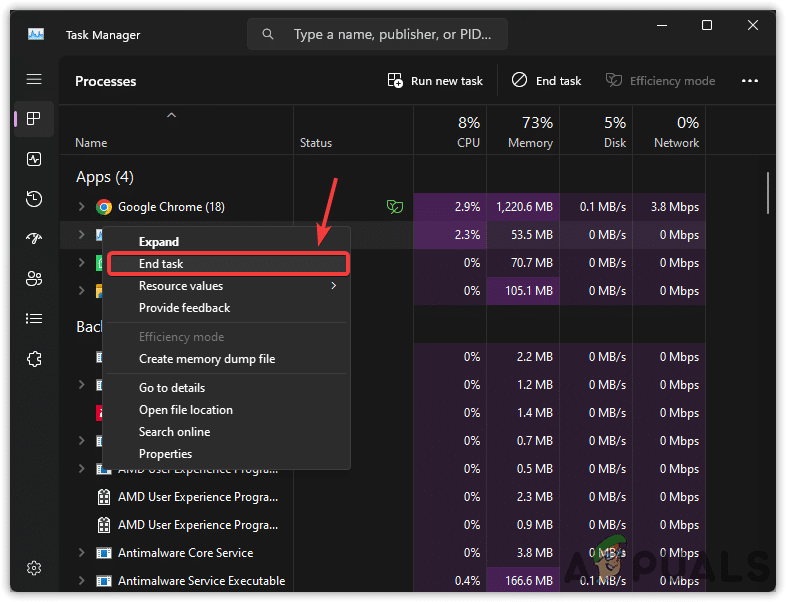The width and height of the screenshot is (786, 602).
Task: Open Startup apps page in sidebar
Action: [x=34, y=238]
